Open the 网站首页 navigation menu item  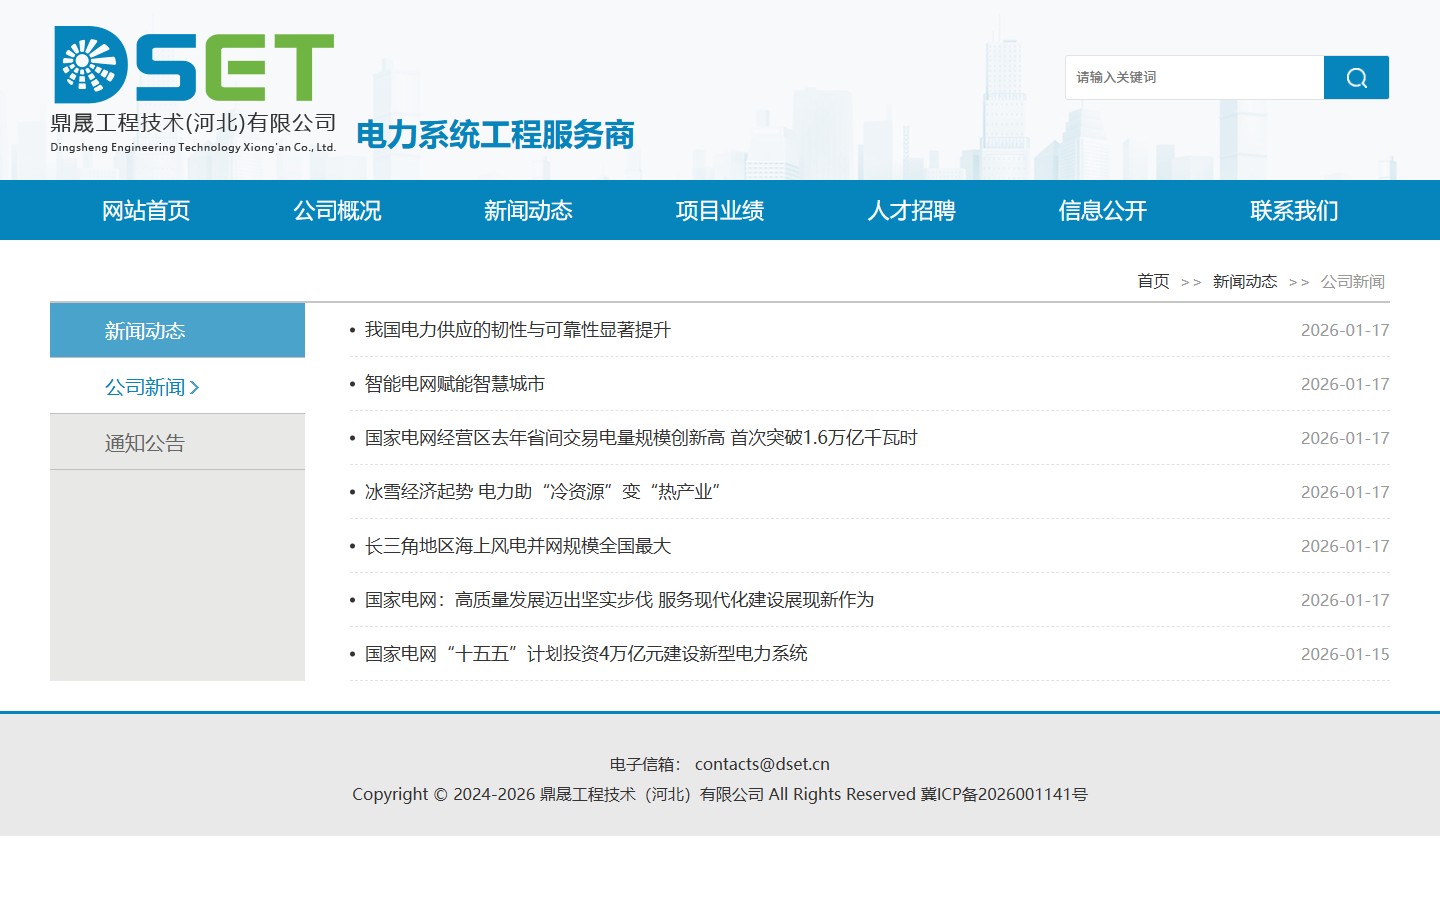(x=146, y=210)
